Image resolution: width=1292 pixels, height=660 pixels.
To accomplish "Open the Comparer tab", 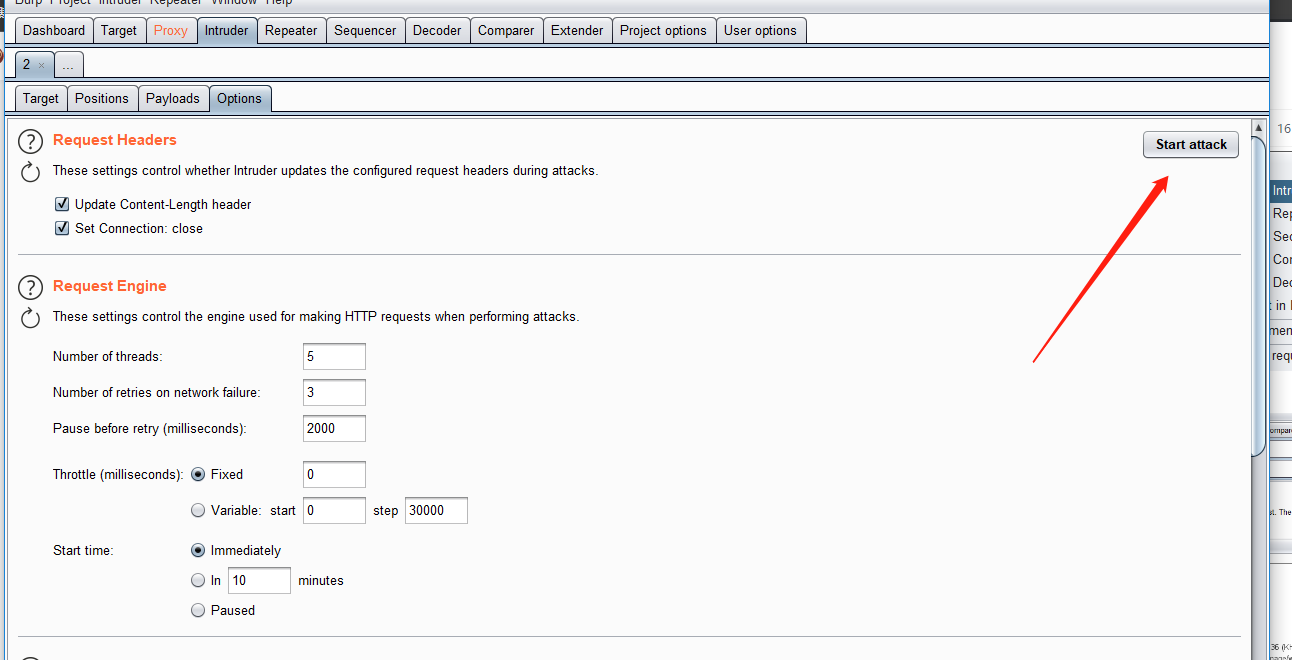I will click(506, 30).
